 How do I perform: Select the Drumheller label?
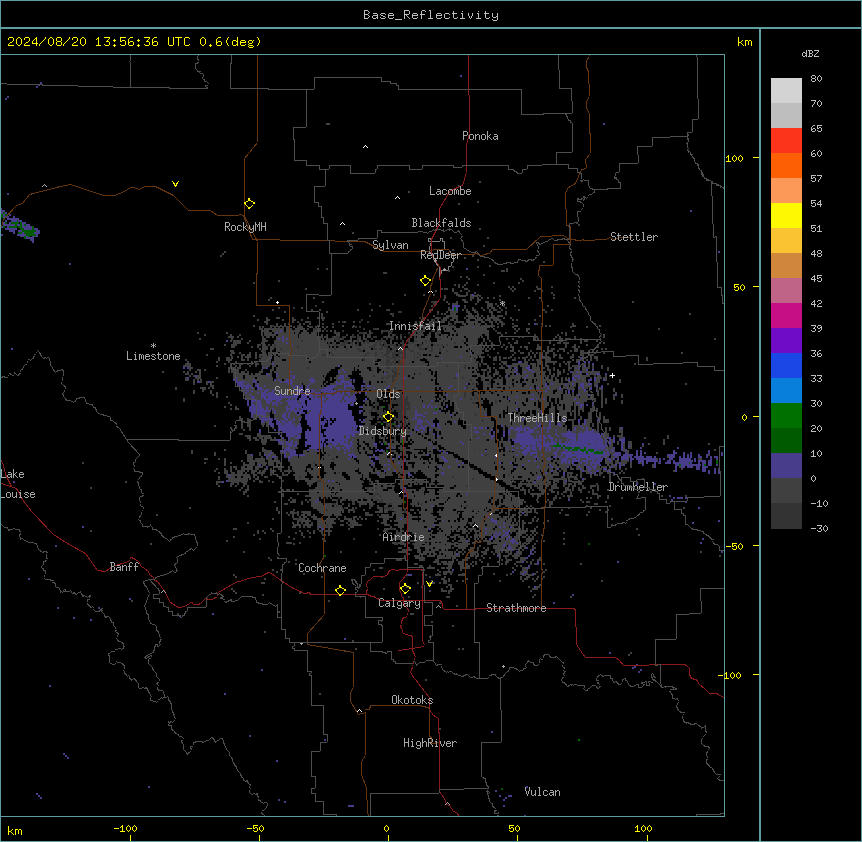point(638,487)
